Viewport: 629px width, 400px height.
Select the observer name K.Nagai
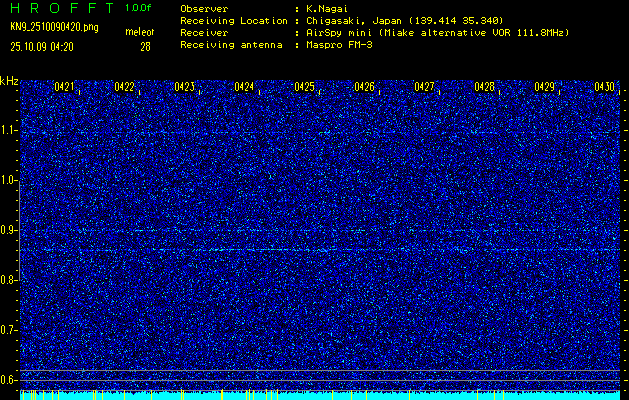pos(327,8)
